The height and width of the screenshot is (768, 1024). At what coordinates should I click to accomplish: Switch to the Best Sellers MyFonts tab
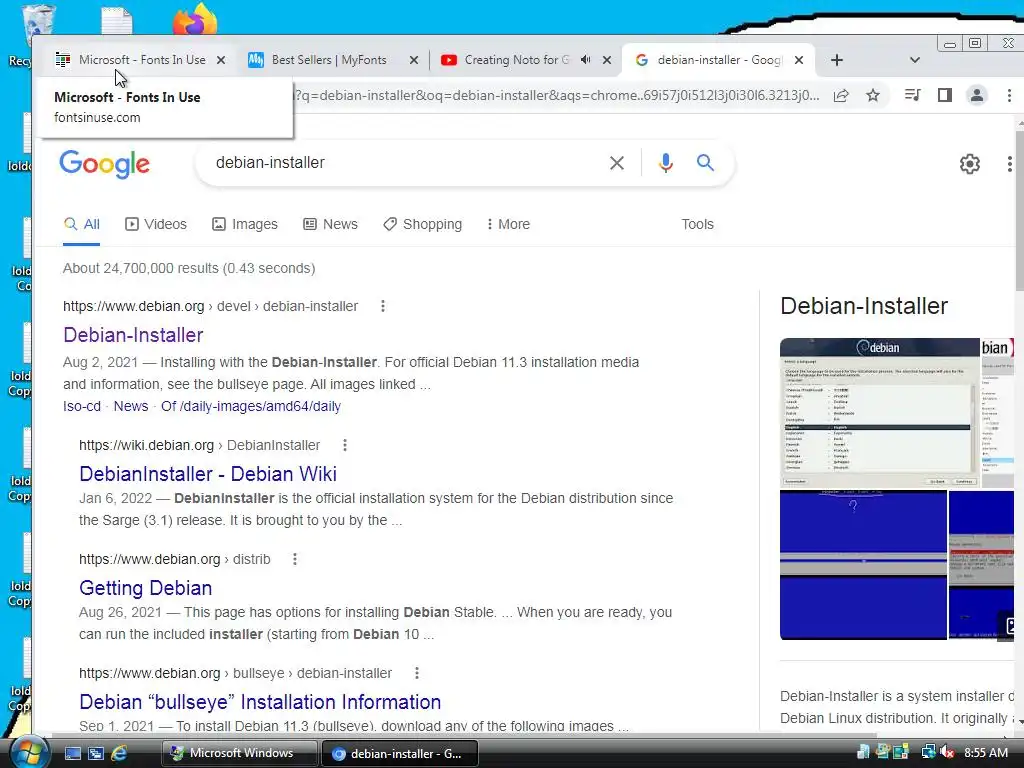coord(328,60)
